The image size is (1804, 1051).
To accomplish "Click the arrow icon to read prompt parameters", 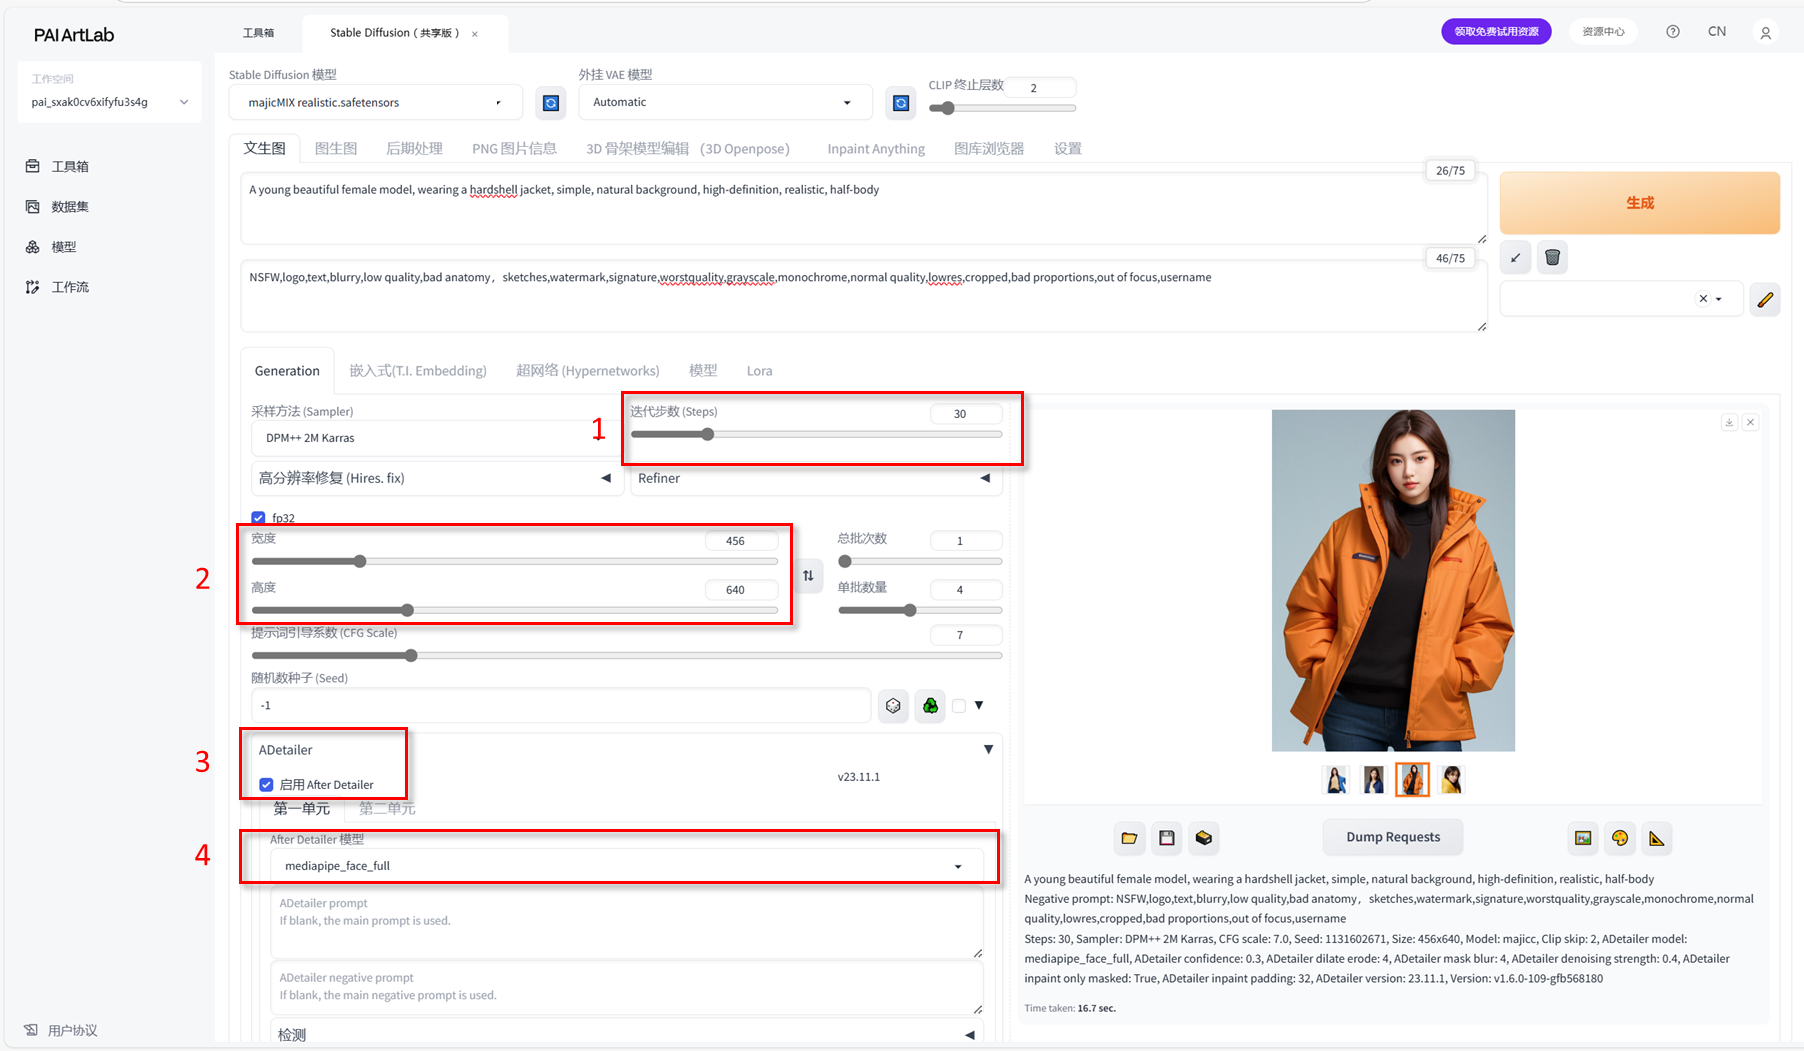I will (x=1516, y=258).
